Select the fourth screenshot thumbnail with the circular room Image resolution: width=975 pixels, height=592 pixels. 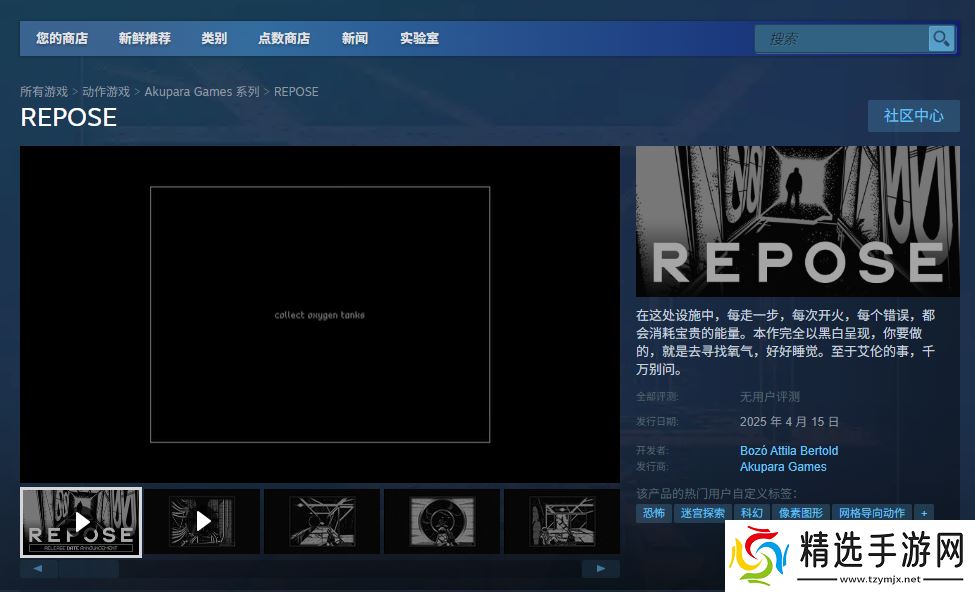(x=442, y=521)
